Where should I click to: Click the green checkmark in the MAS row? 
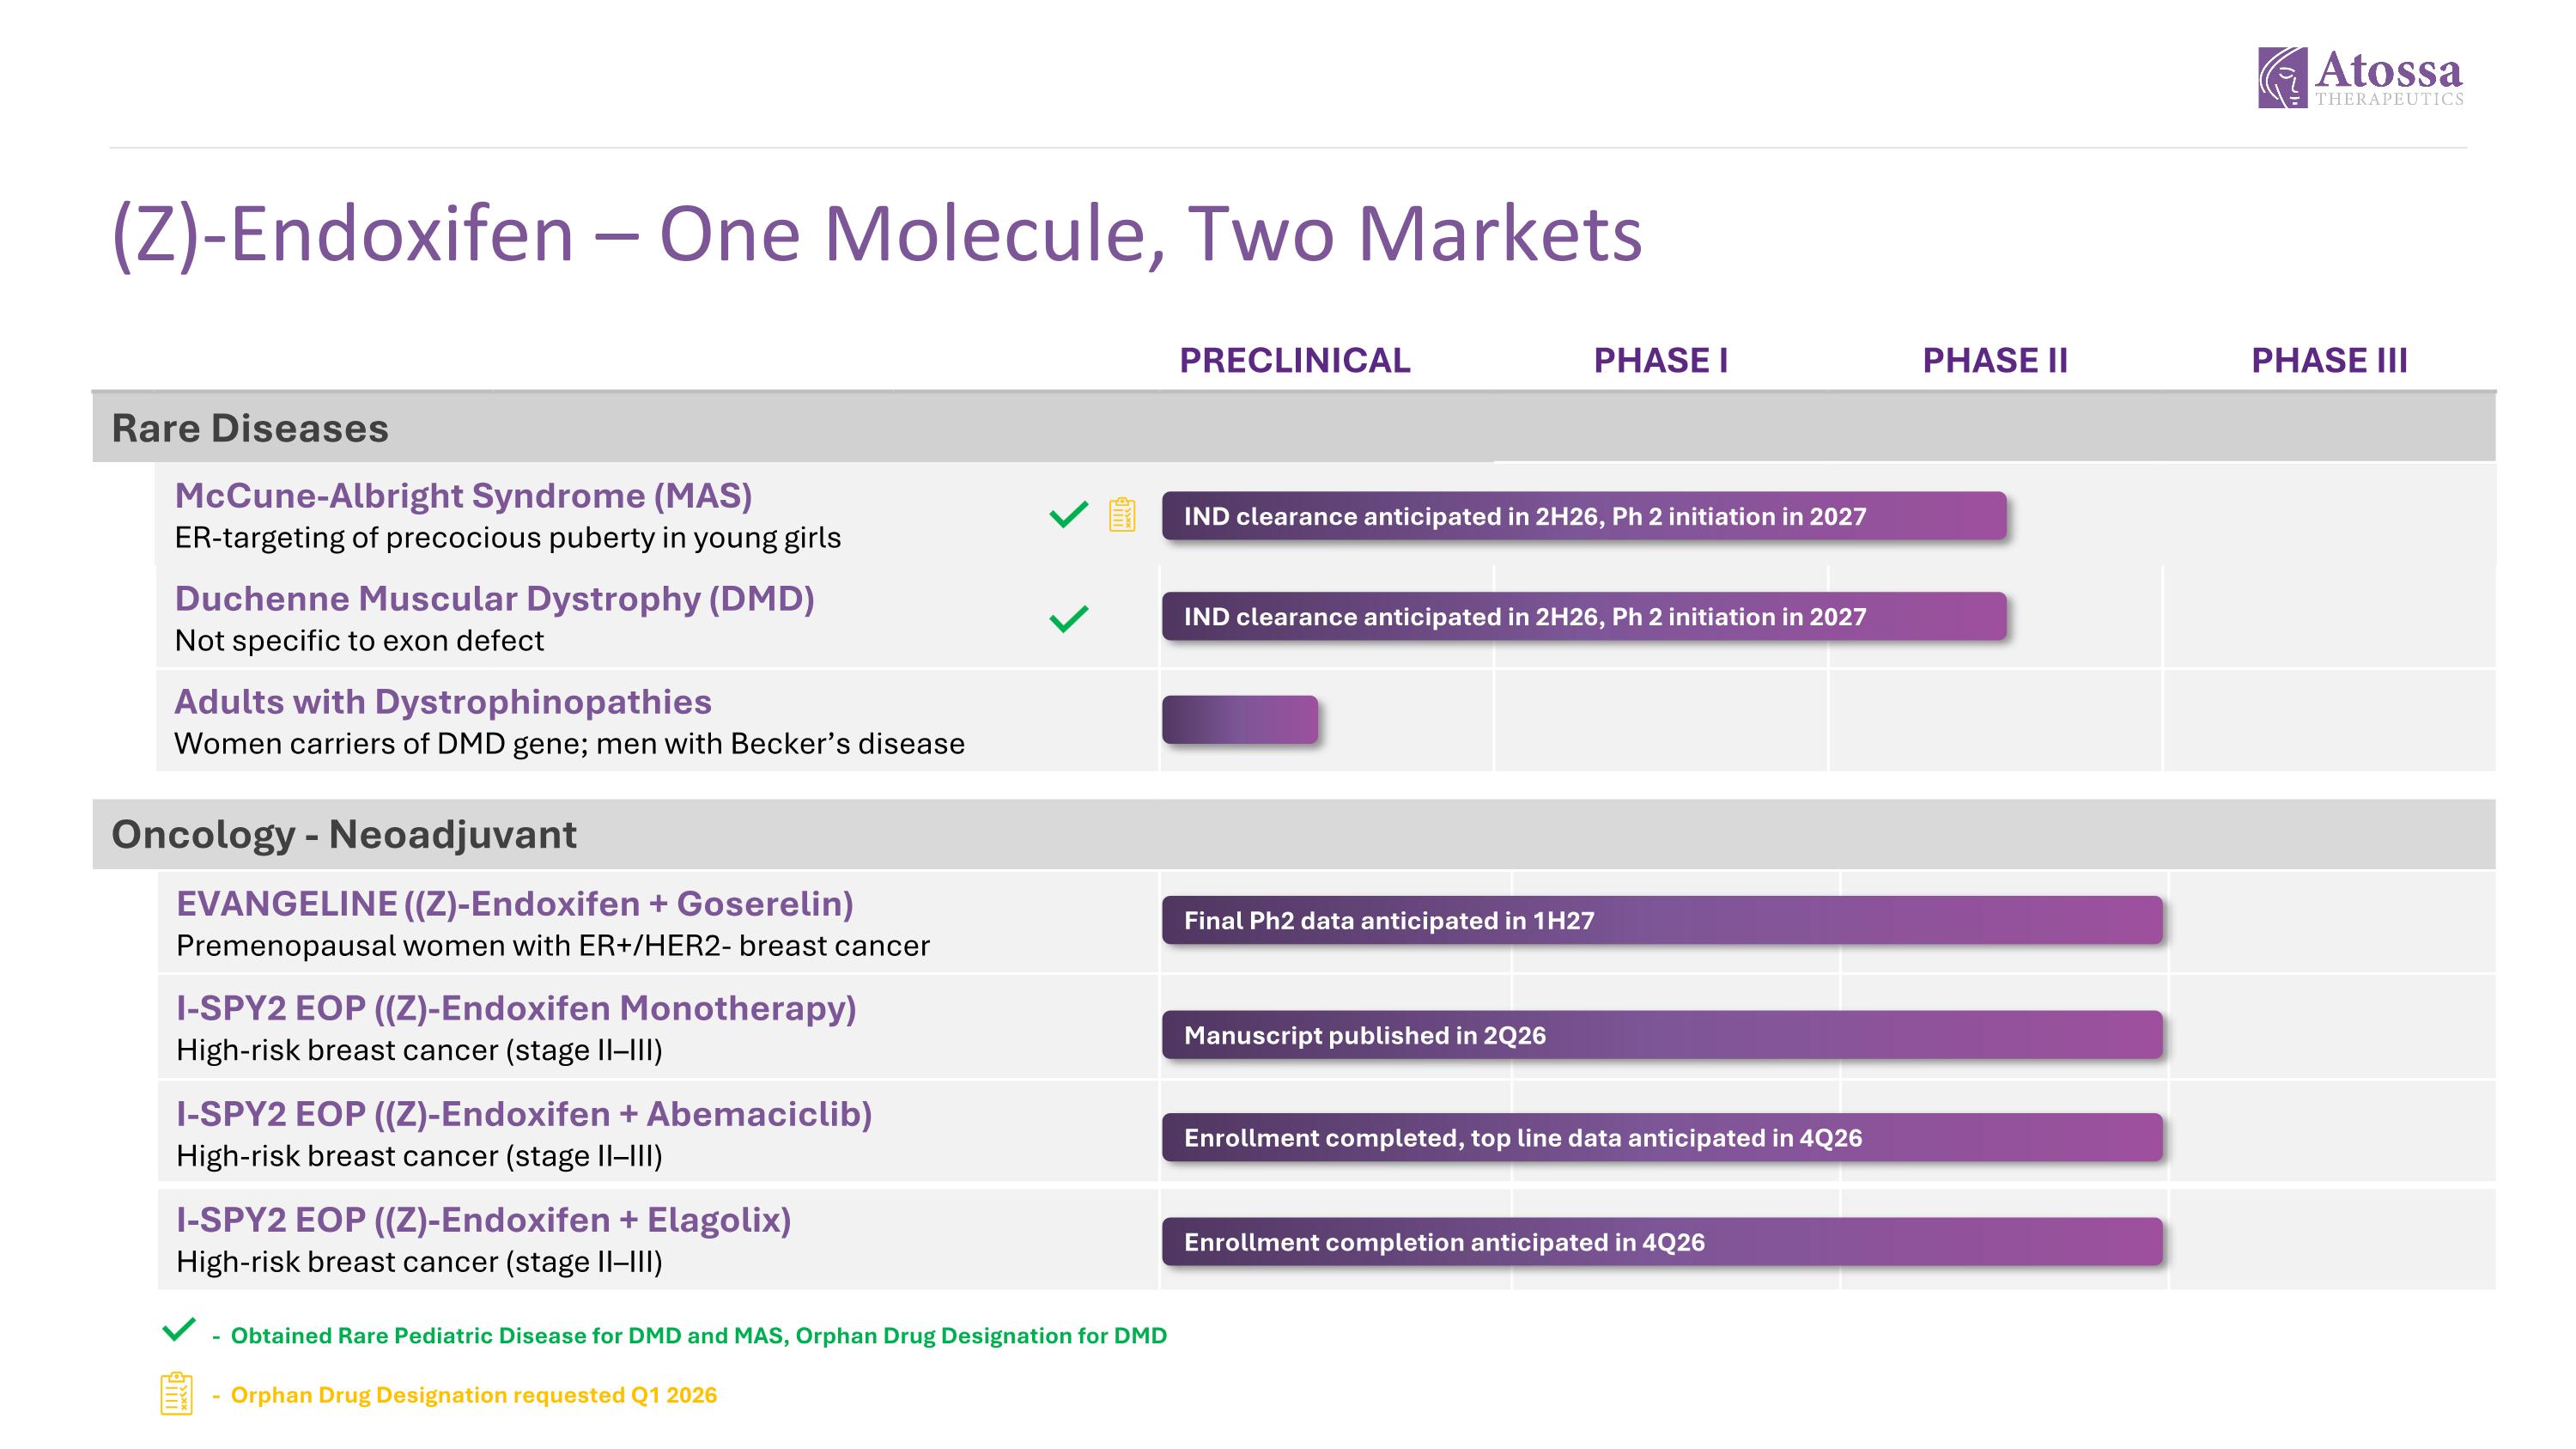click(x=1068, y=514)
